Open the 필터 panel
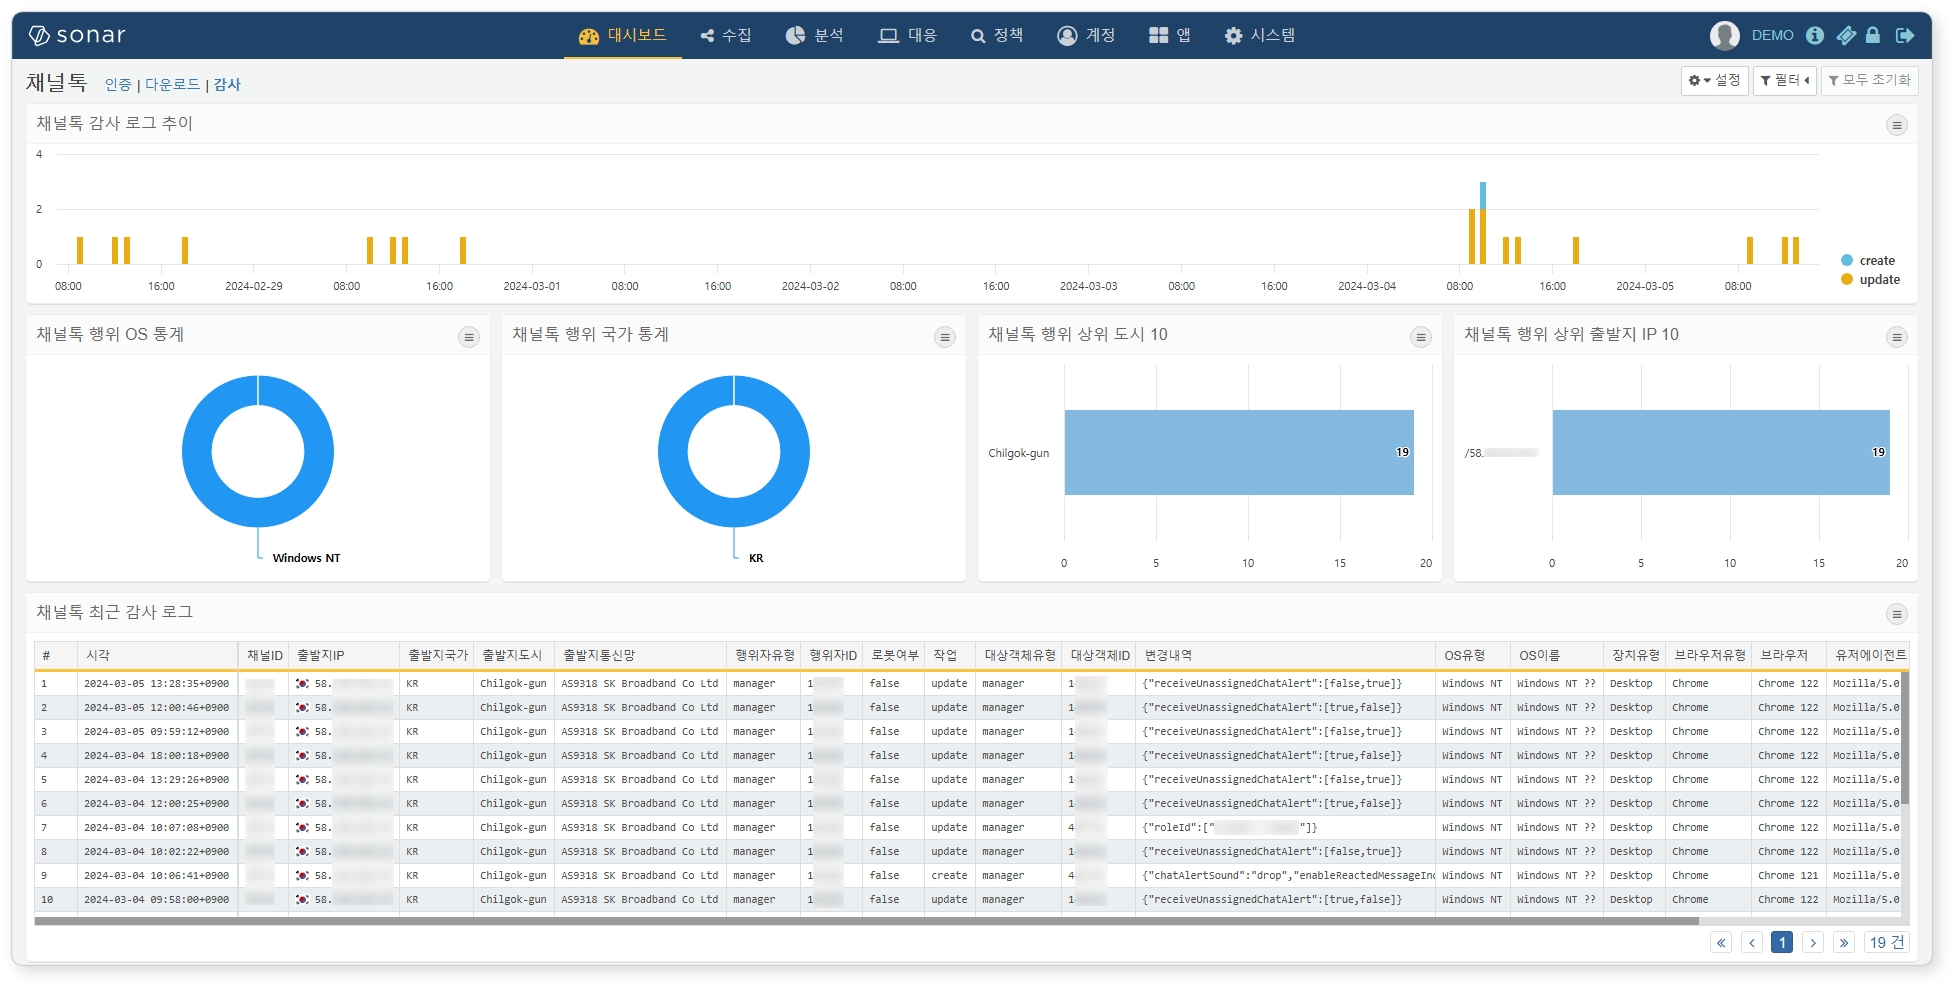This screenshot has height=988, width=1955. [x=1784, y=80]
